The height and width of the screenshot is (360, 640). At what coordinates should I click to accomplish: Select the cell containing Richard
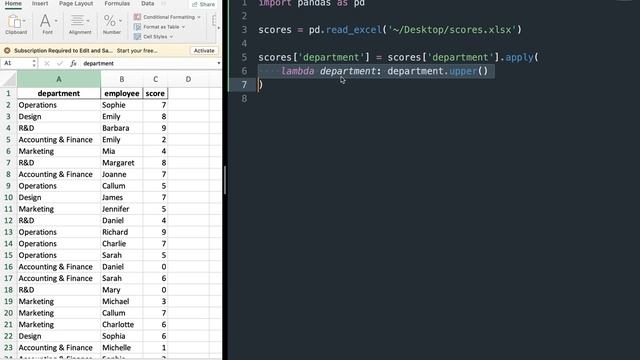[122, 232]
